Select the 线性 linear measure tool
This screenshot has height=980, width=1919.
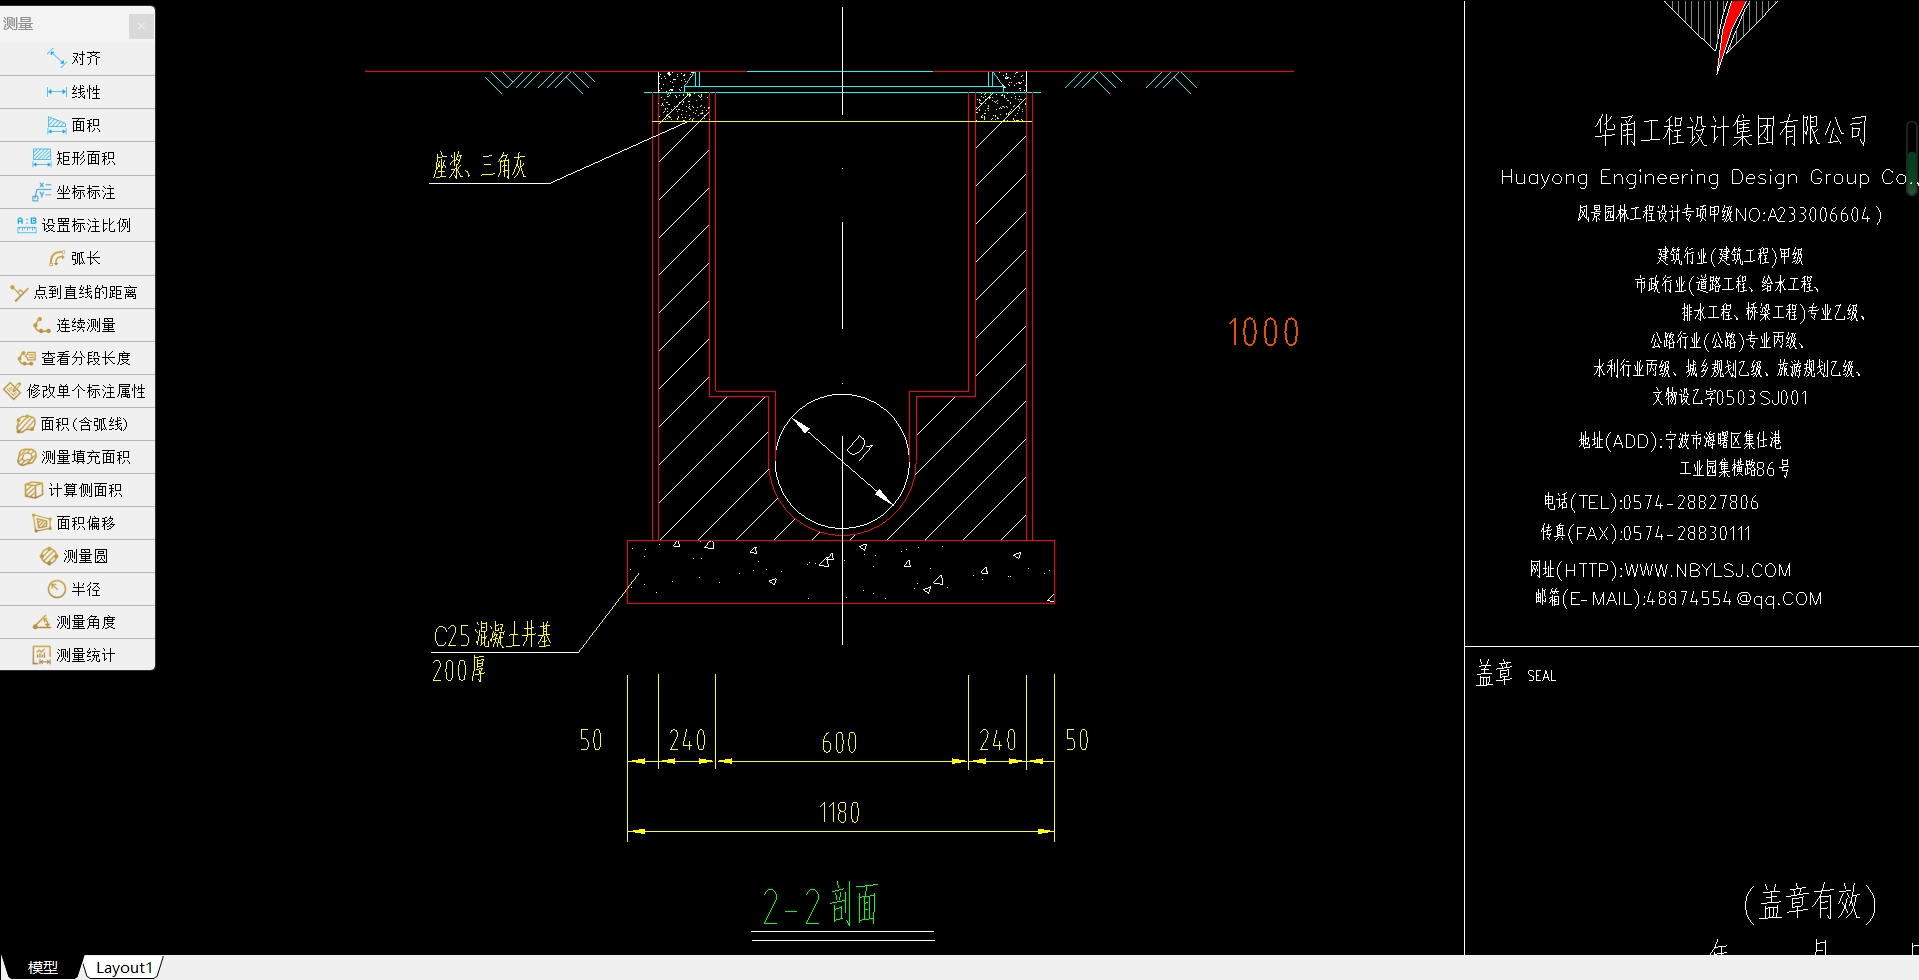(77, 92)
